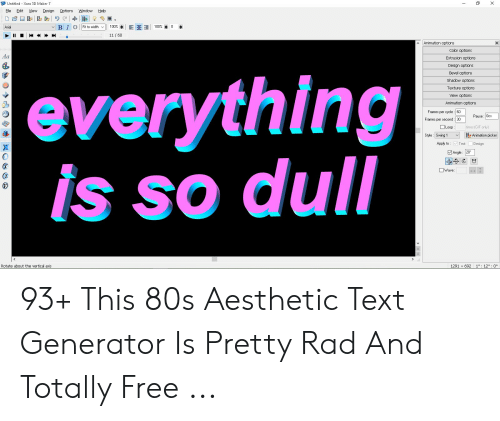Enable the Wave checkbox
Viewport: 500px width, 421px height.
(x=441, y=170)
